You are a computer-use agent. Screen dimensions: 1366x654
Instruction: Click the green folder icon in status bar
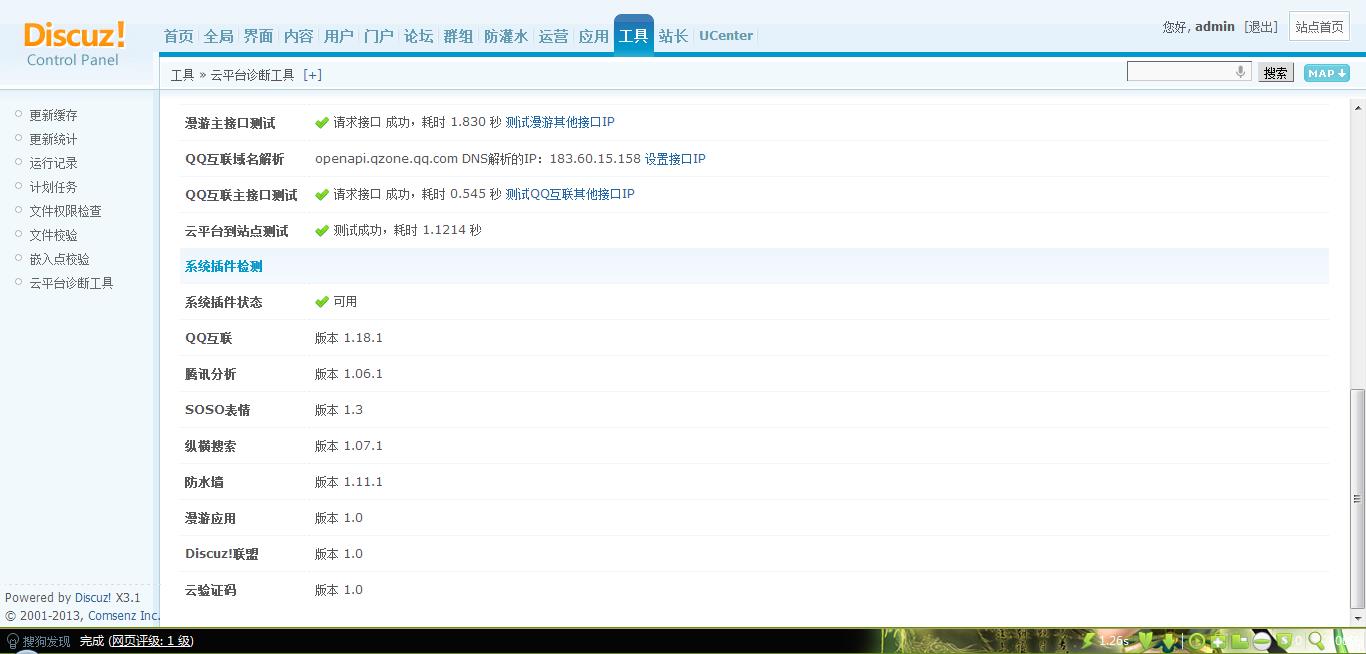1239,641
